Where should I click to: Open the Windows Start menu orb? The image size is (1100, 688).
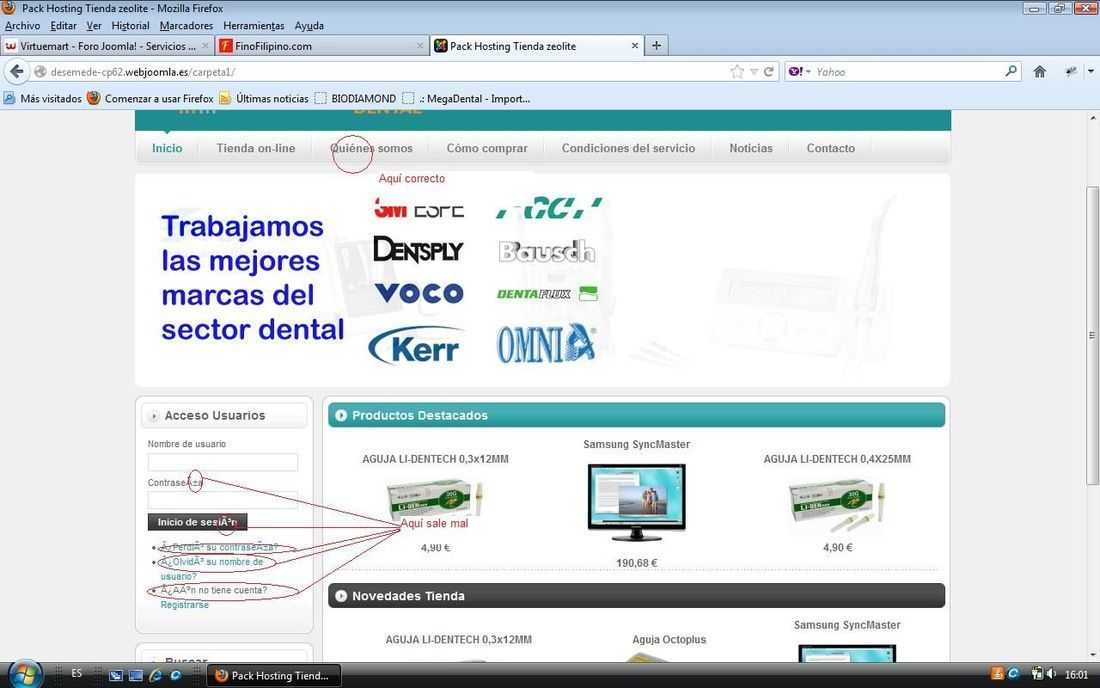pos(25,675)
